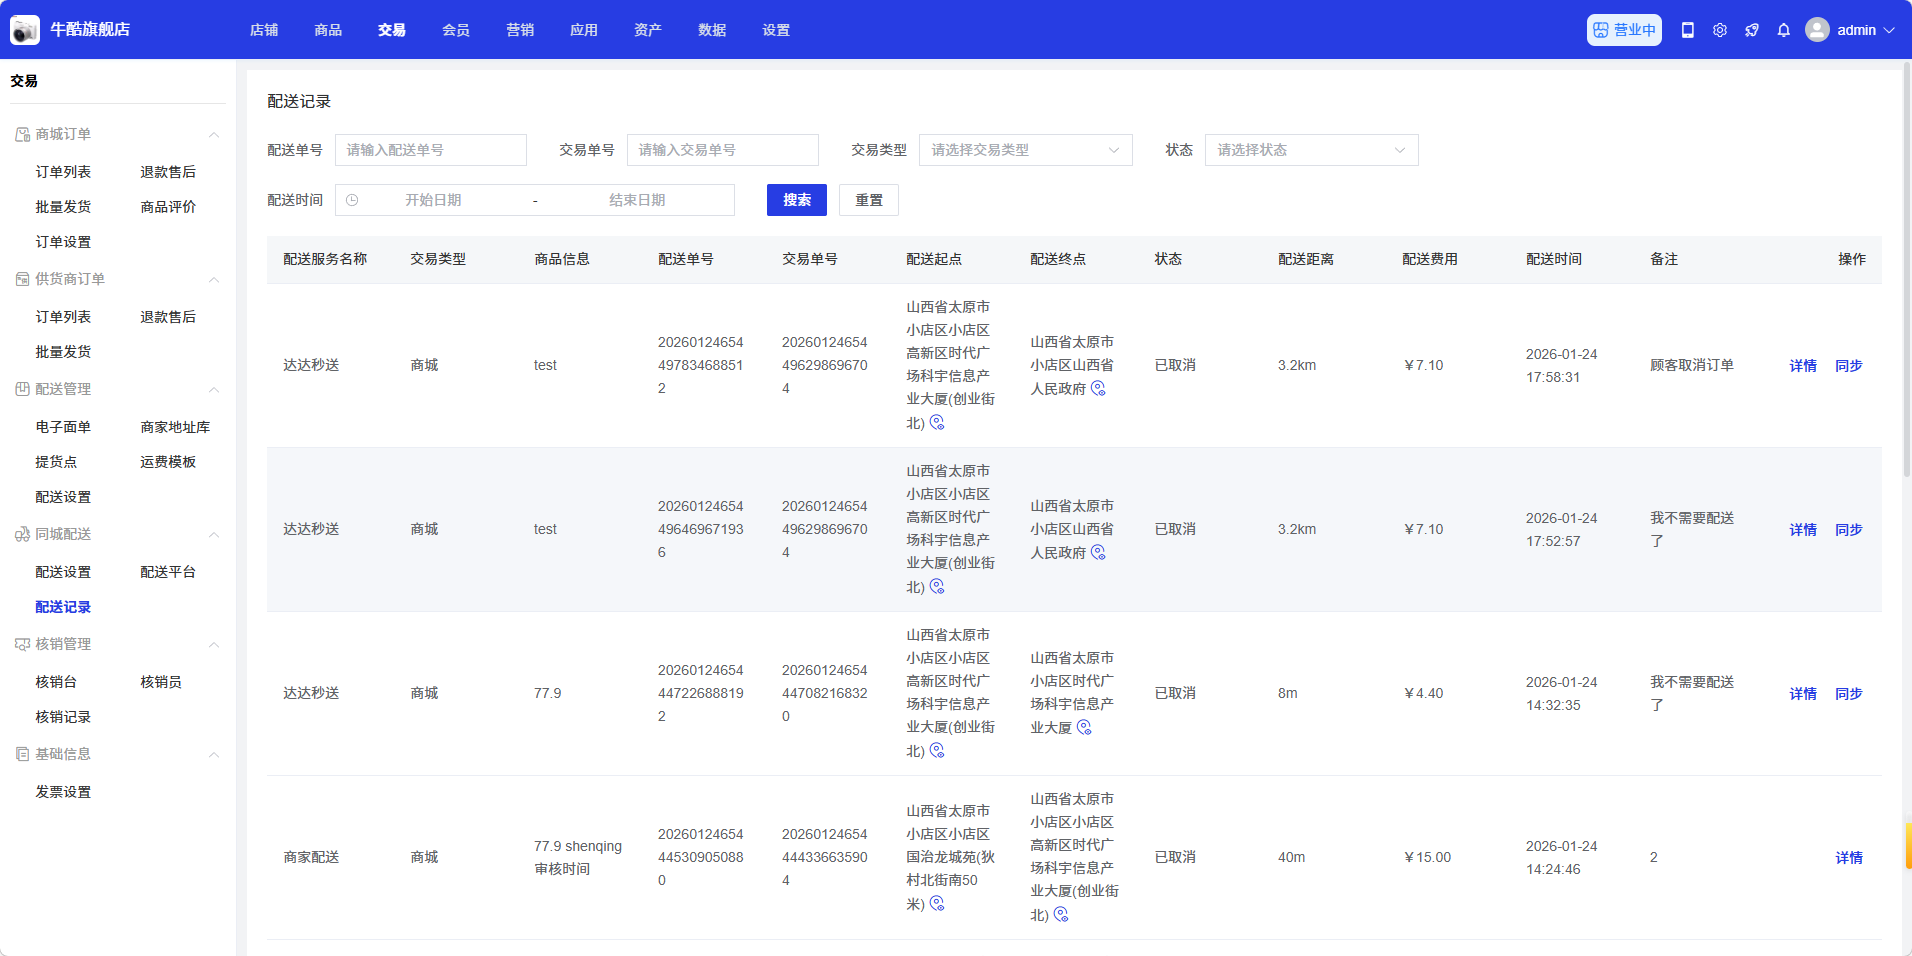Click map pin icon in 商家配送 row origin
Viewport: 1912px width, 956px height.
[x=937, y=903]
